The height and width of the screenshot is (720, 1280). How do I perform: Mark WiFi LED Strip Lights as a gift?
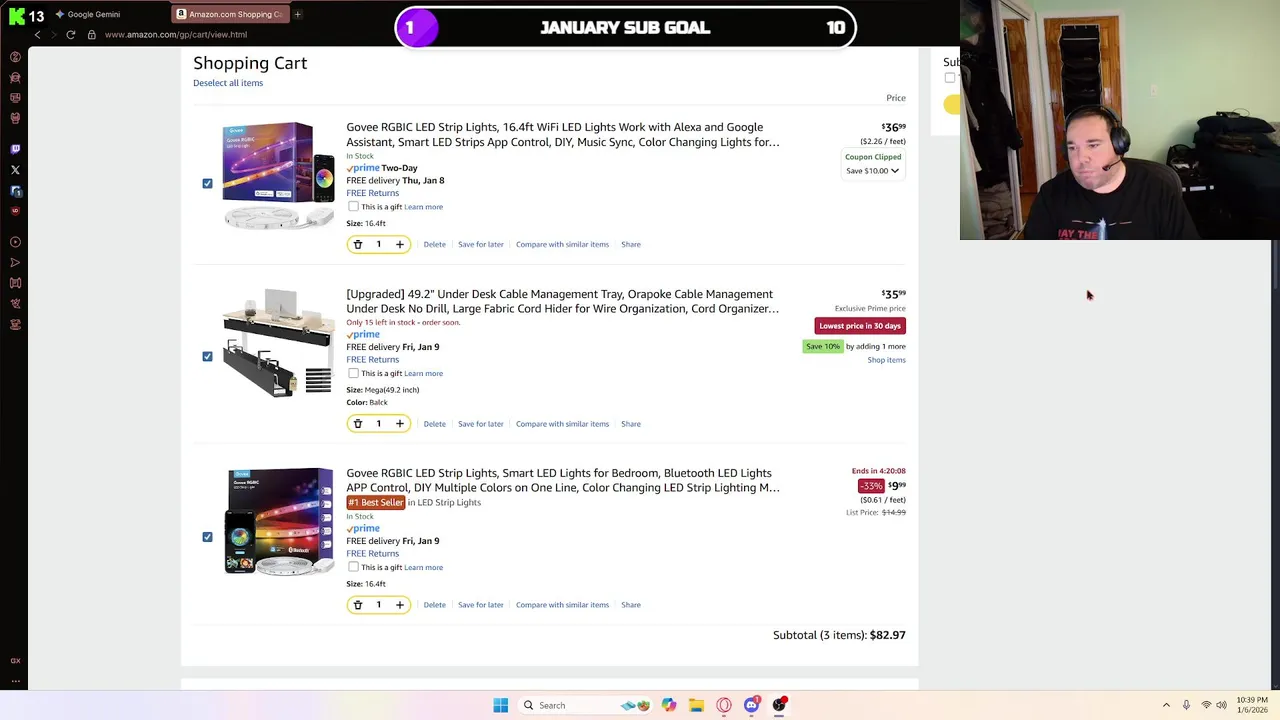[353, 207]
